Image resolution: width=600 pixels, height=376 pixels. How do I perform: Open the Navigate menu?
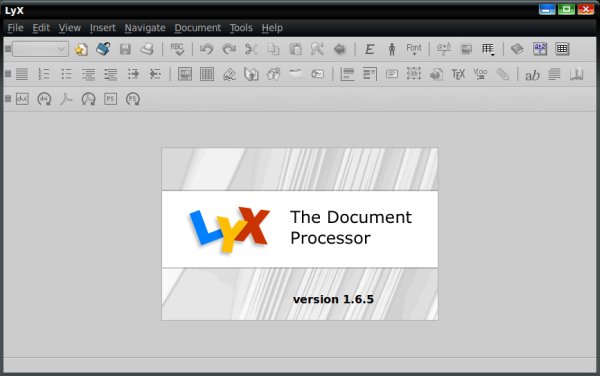click(x=145, y=28)
